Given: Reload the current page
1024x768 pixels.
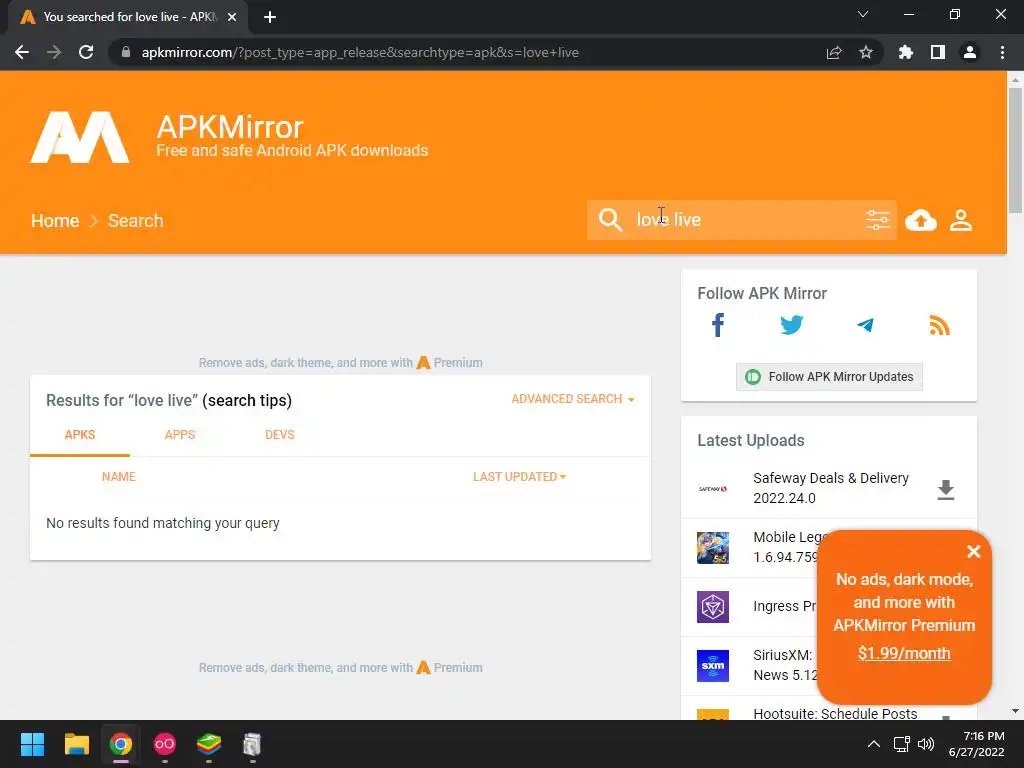Looking at the screenshot, I should click(x=86, y=52).
